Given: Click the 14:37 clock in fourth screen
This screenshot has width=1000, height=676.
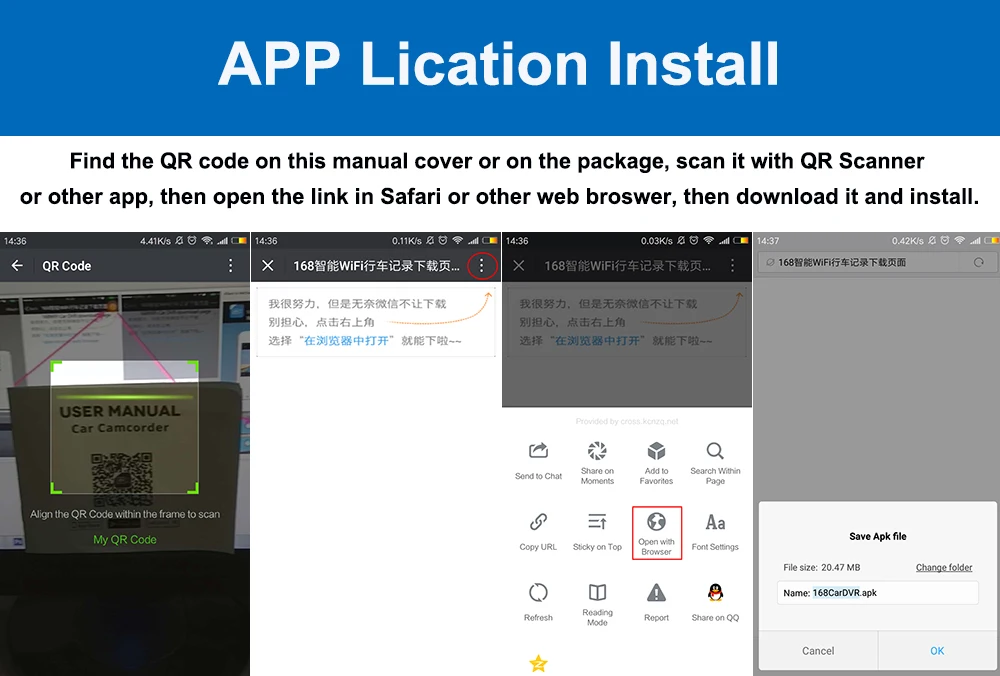Looking at the screenshot, I should point(768,241).
